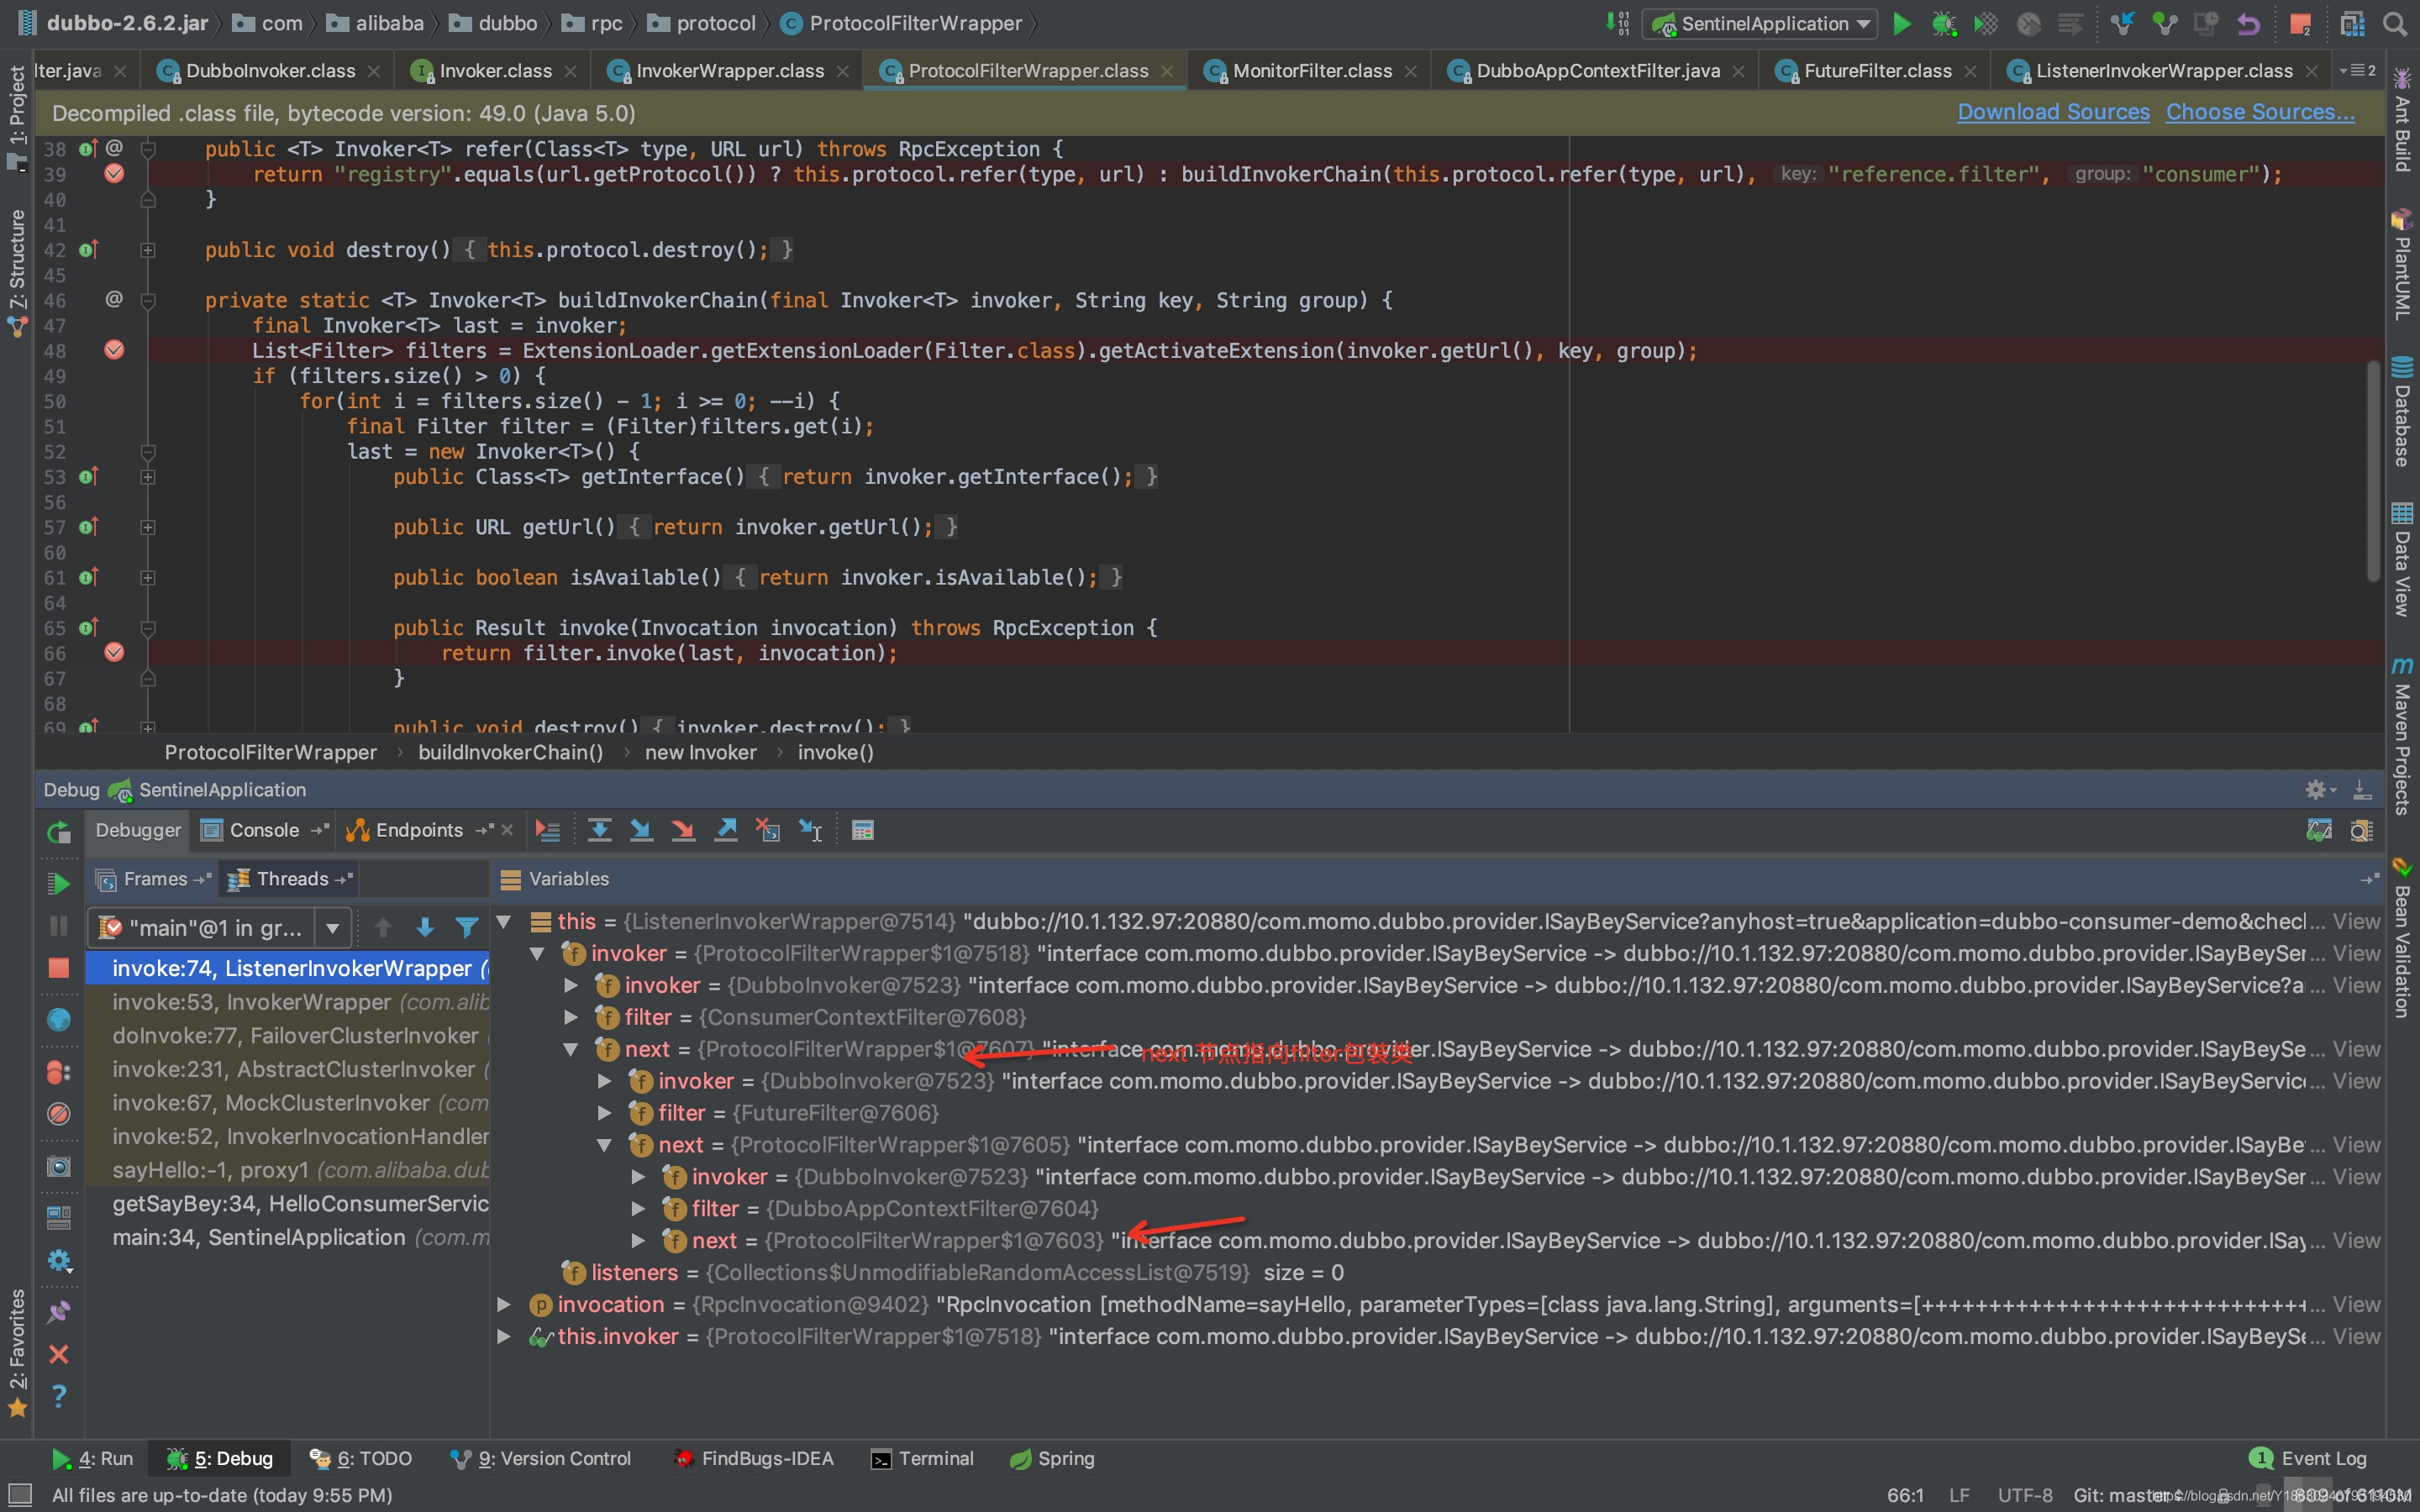2420x1512 pixels.
Task: Show execution point icon
Action: (x=548, y=830)
